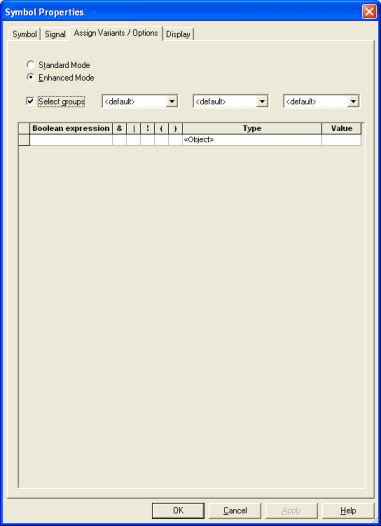Click the | operator column header
The image size is (381, 526).
(133, 128)
